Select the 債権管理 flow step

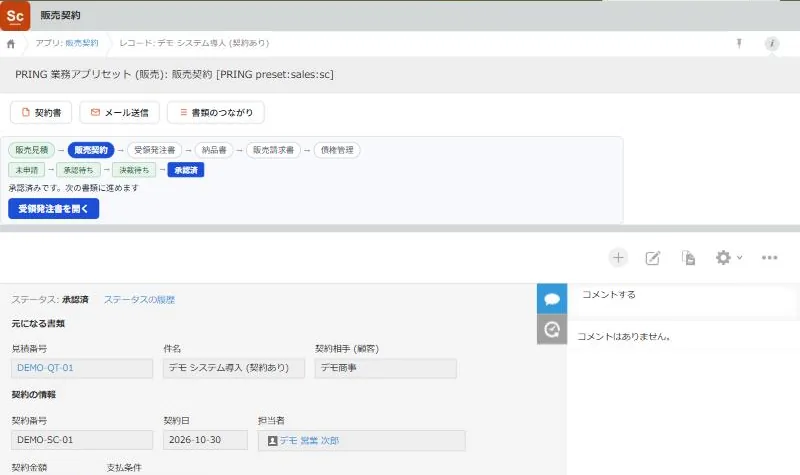(x=337, y=150)
